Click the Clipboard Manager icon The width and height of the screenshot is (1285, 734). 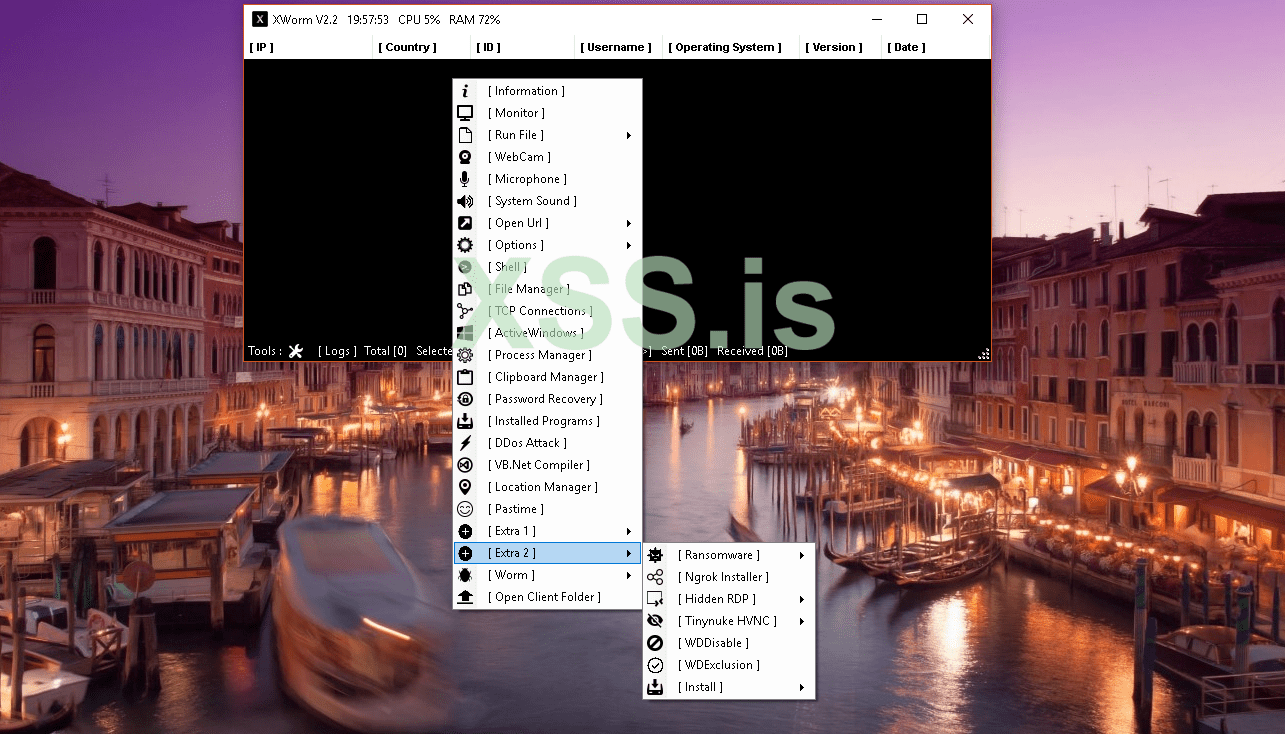[x=465, y=377]
